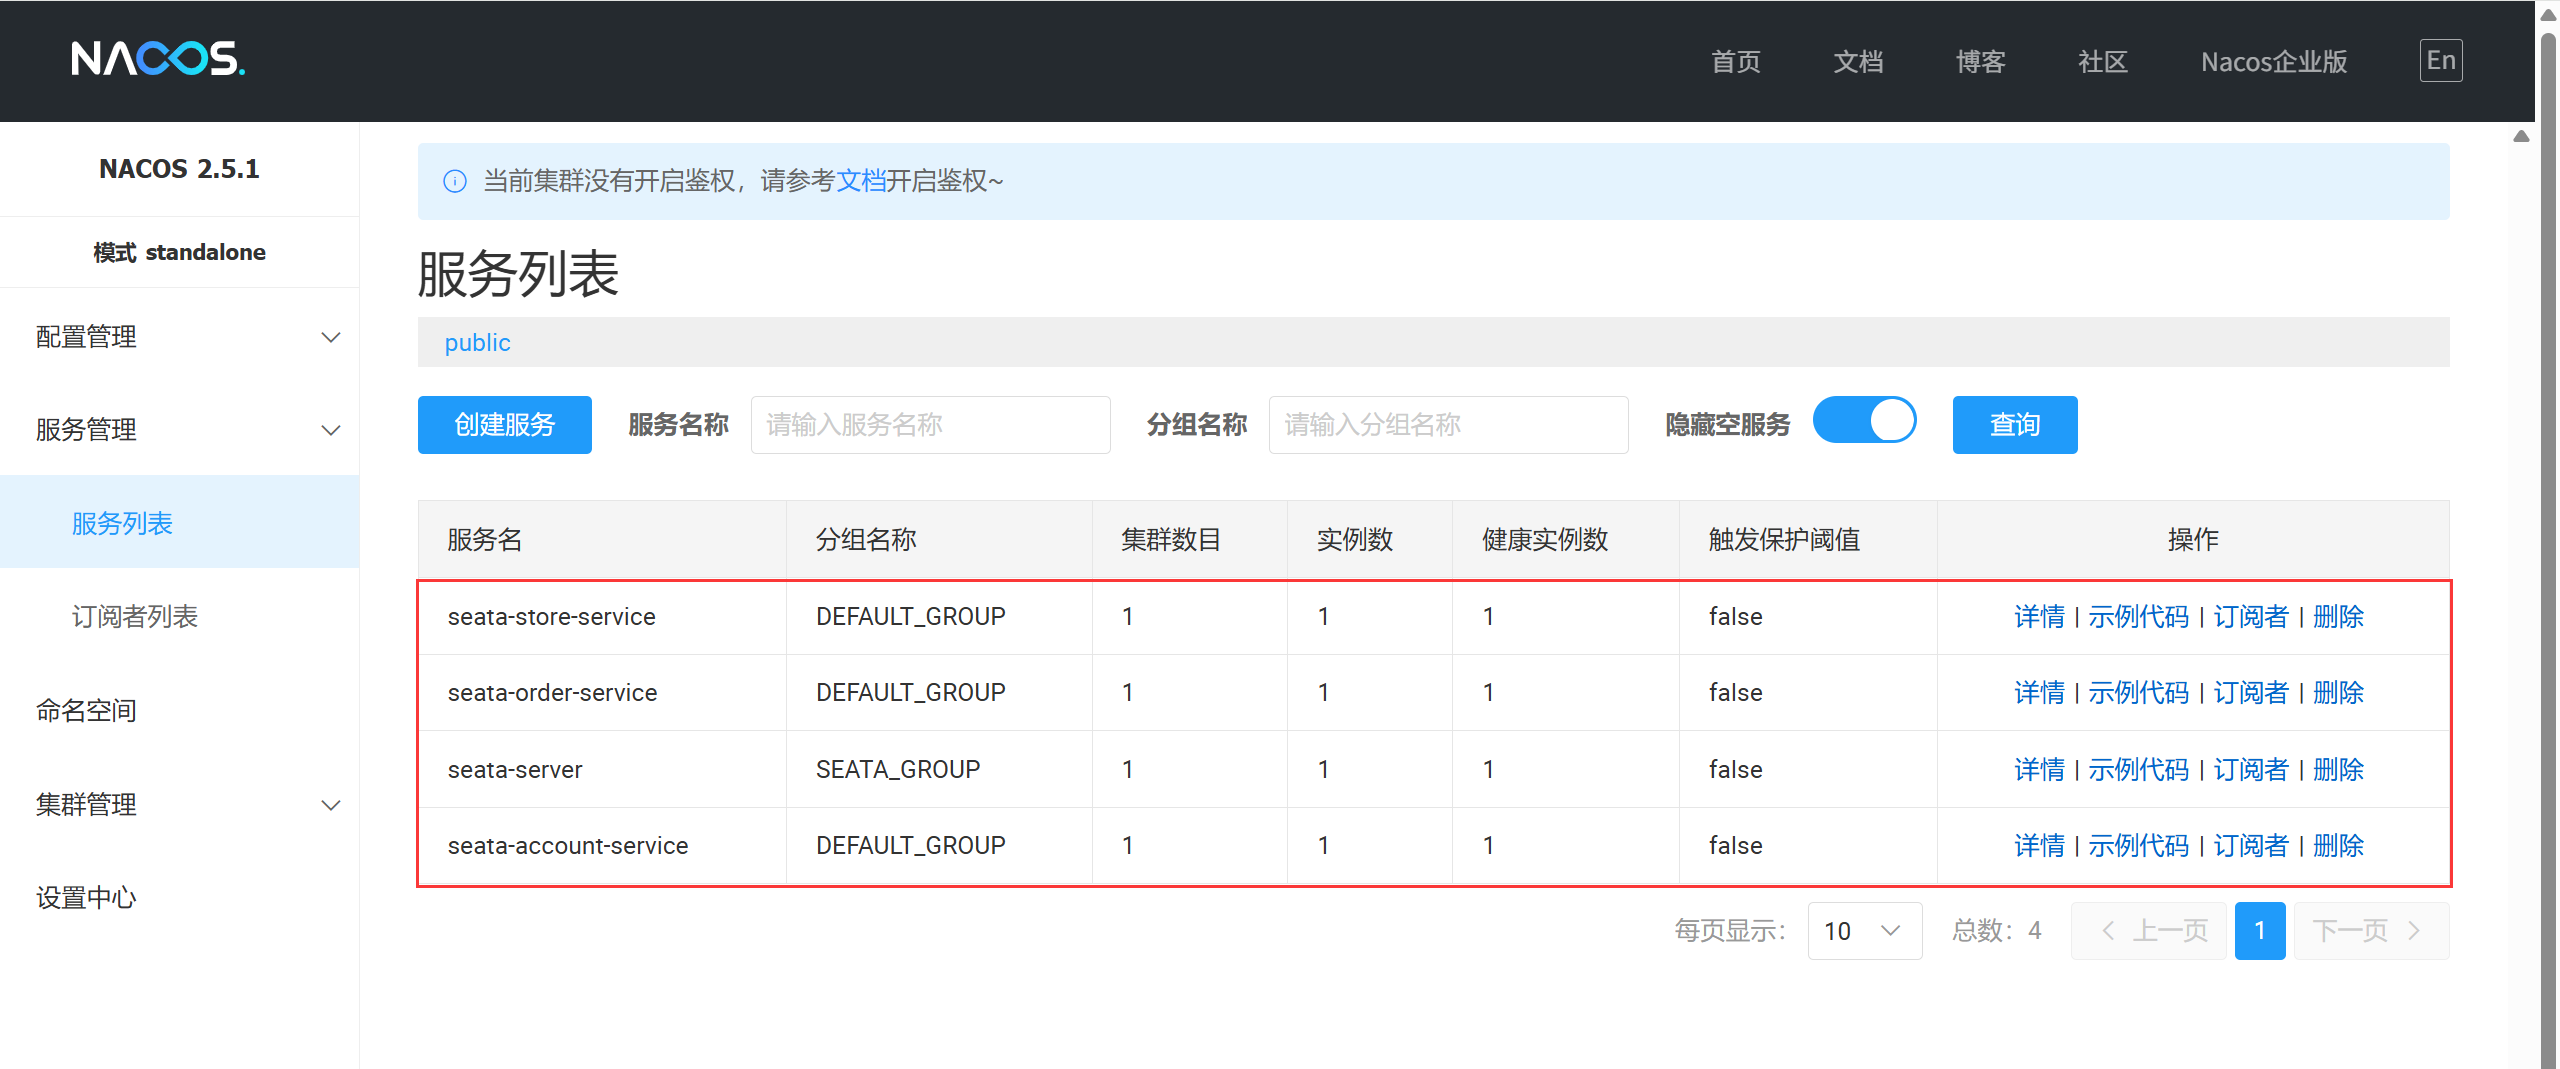Open the 配置管理 sidebar section
This screenshot has height=1069, width=2560.
180,337
